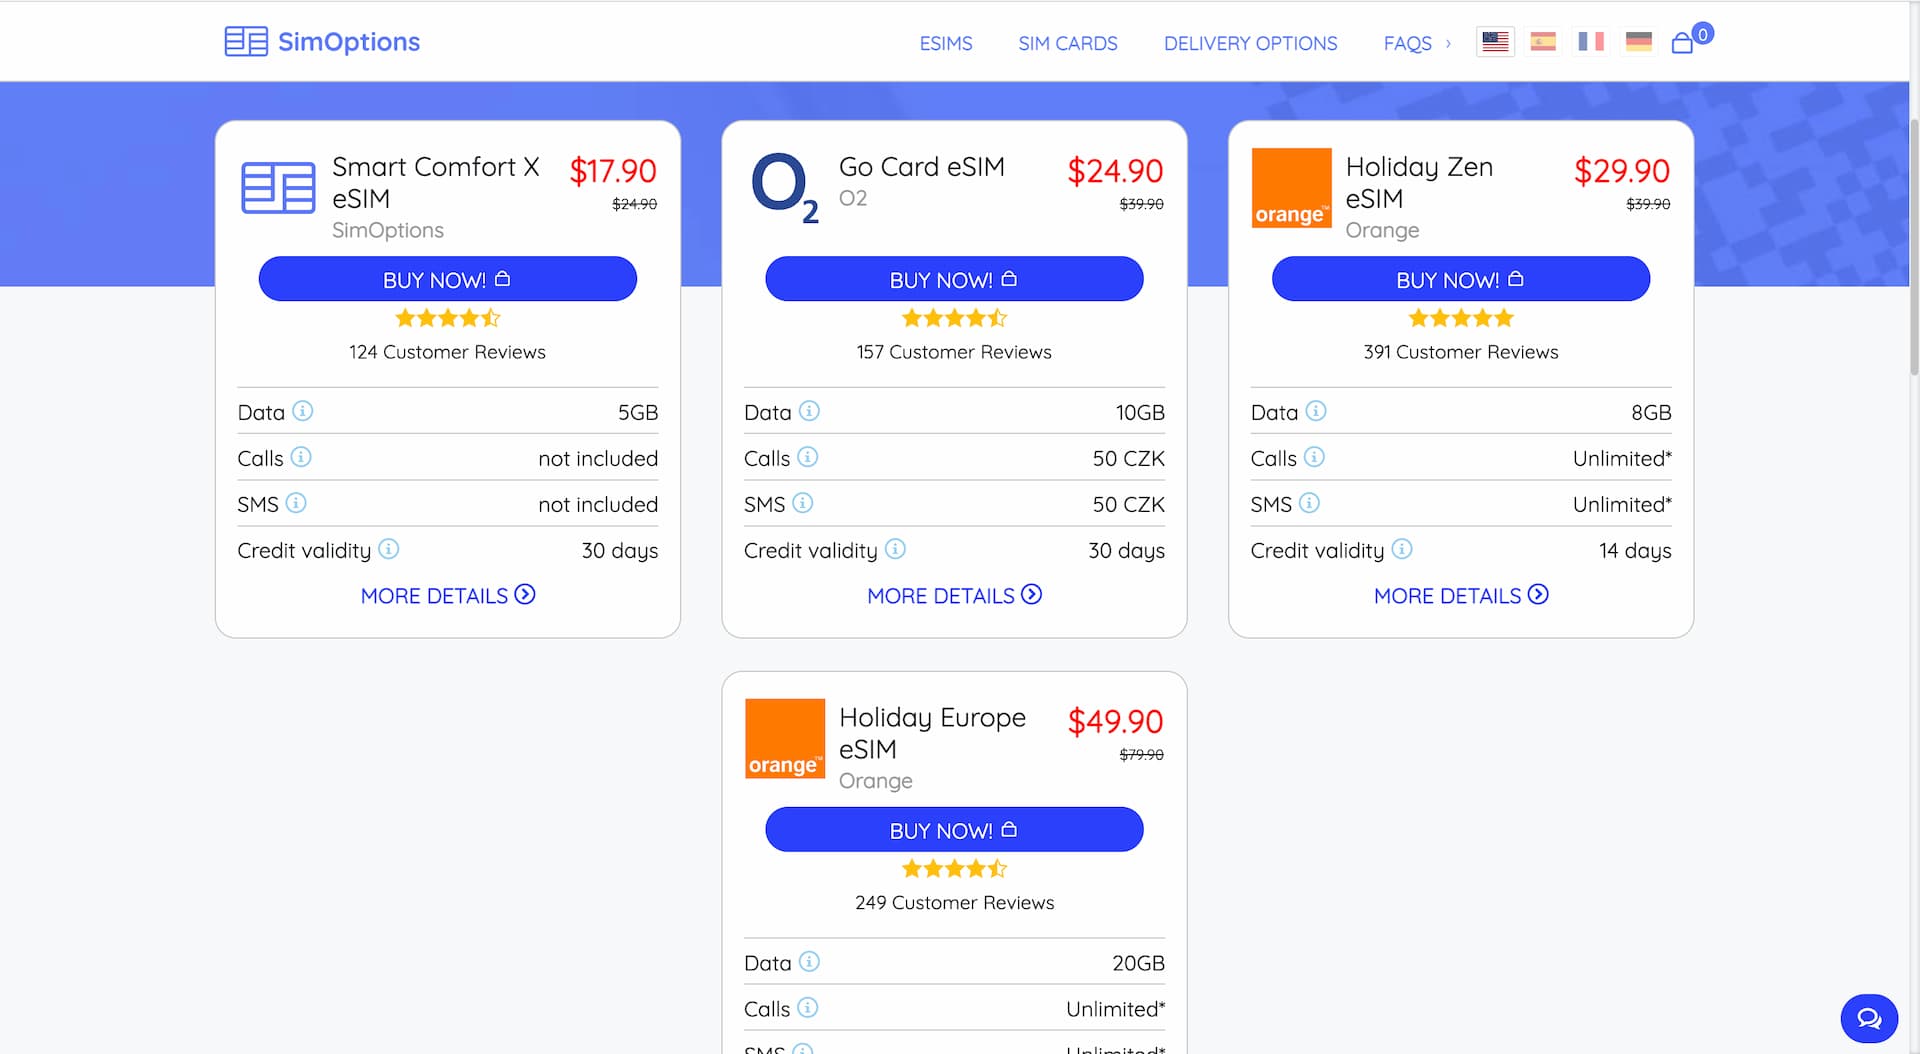Click Orange logo on Holiday Zen card

(1291, 188)
